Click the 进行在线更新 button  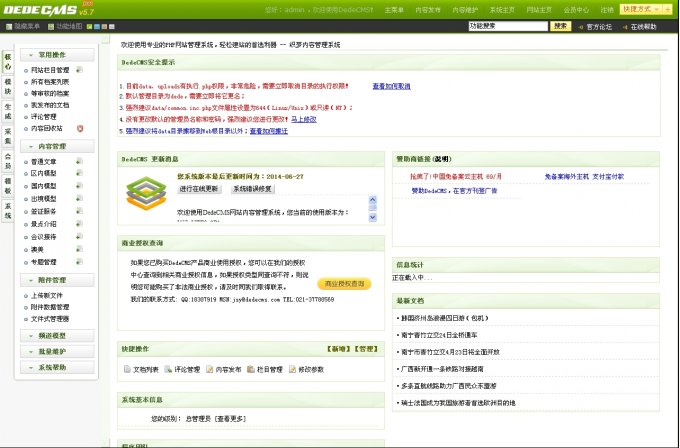coord(199,189)
